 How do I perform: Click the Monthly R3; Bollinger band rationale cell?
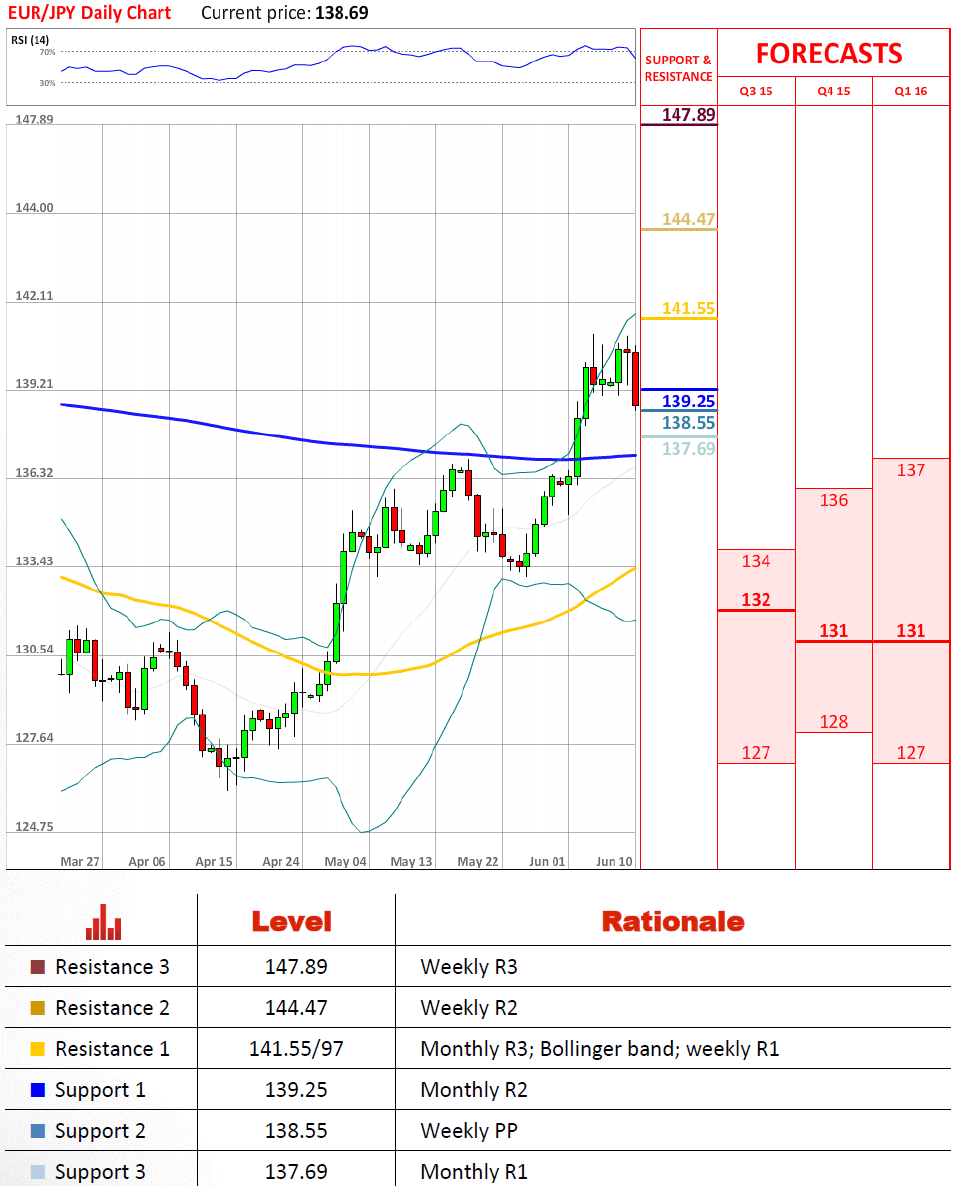[x=599, y=1049]
